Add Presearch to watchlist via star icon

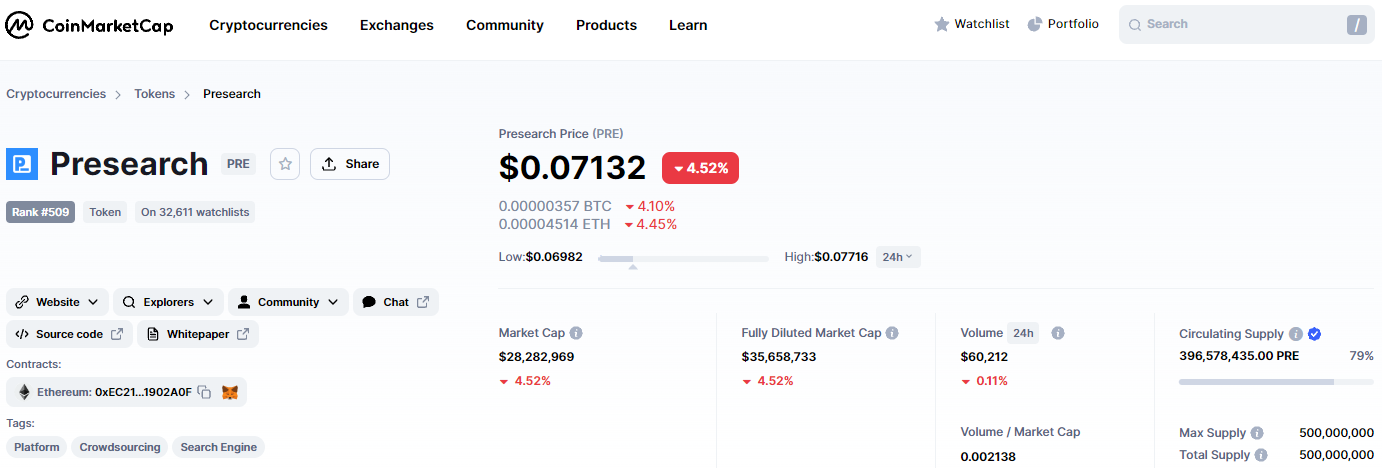point(285,164)
